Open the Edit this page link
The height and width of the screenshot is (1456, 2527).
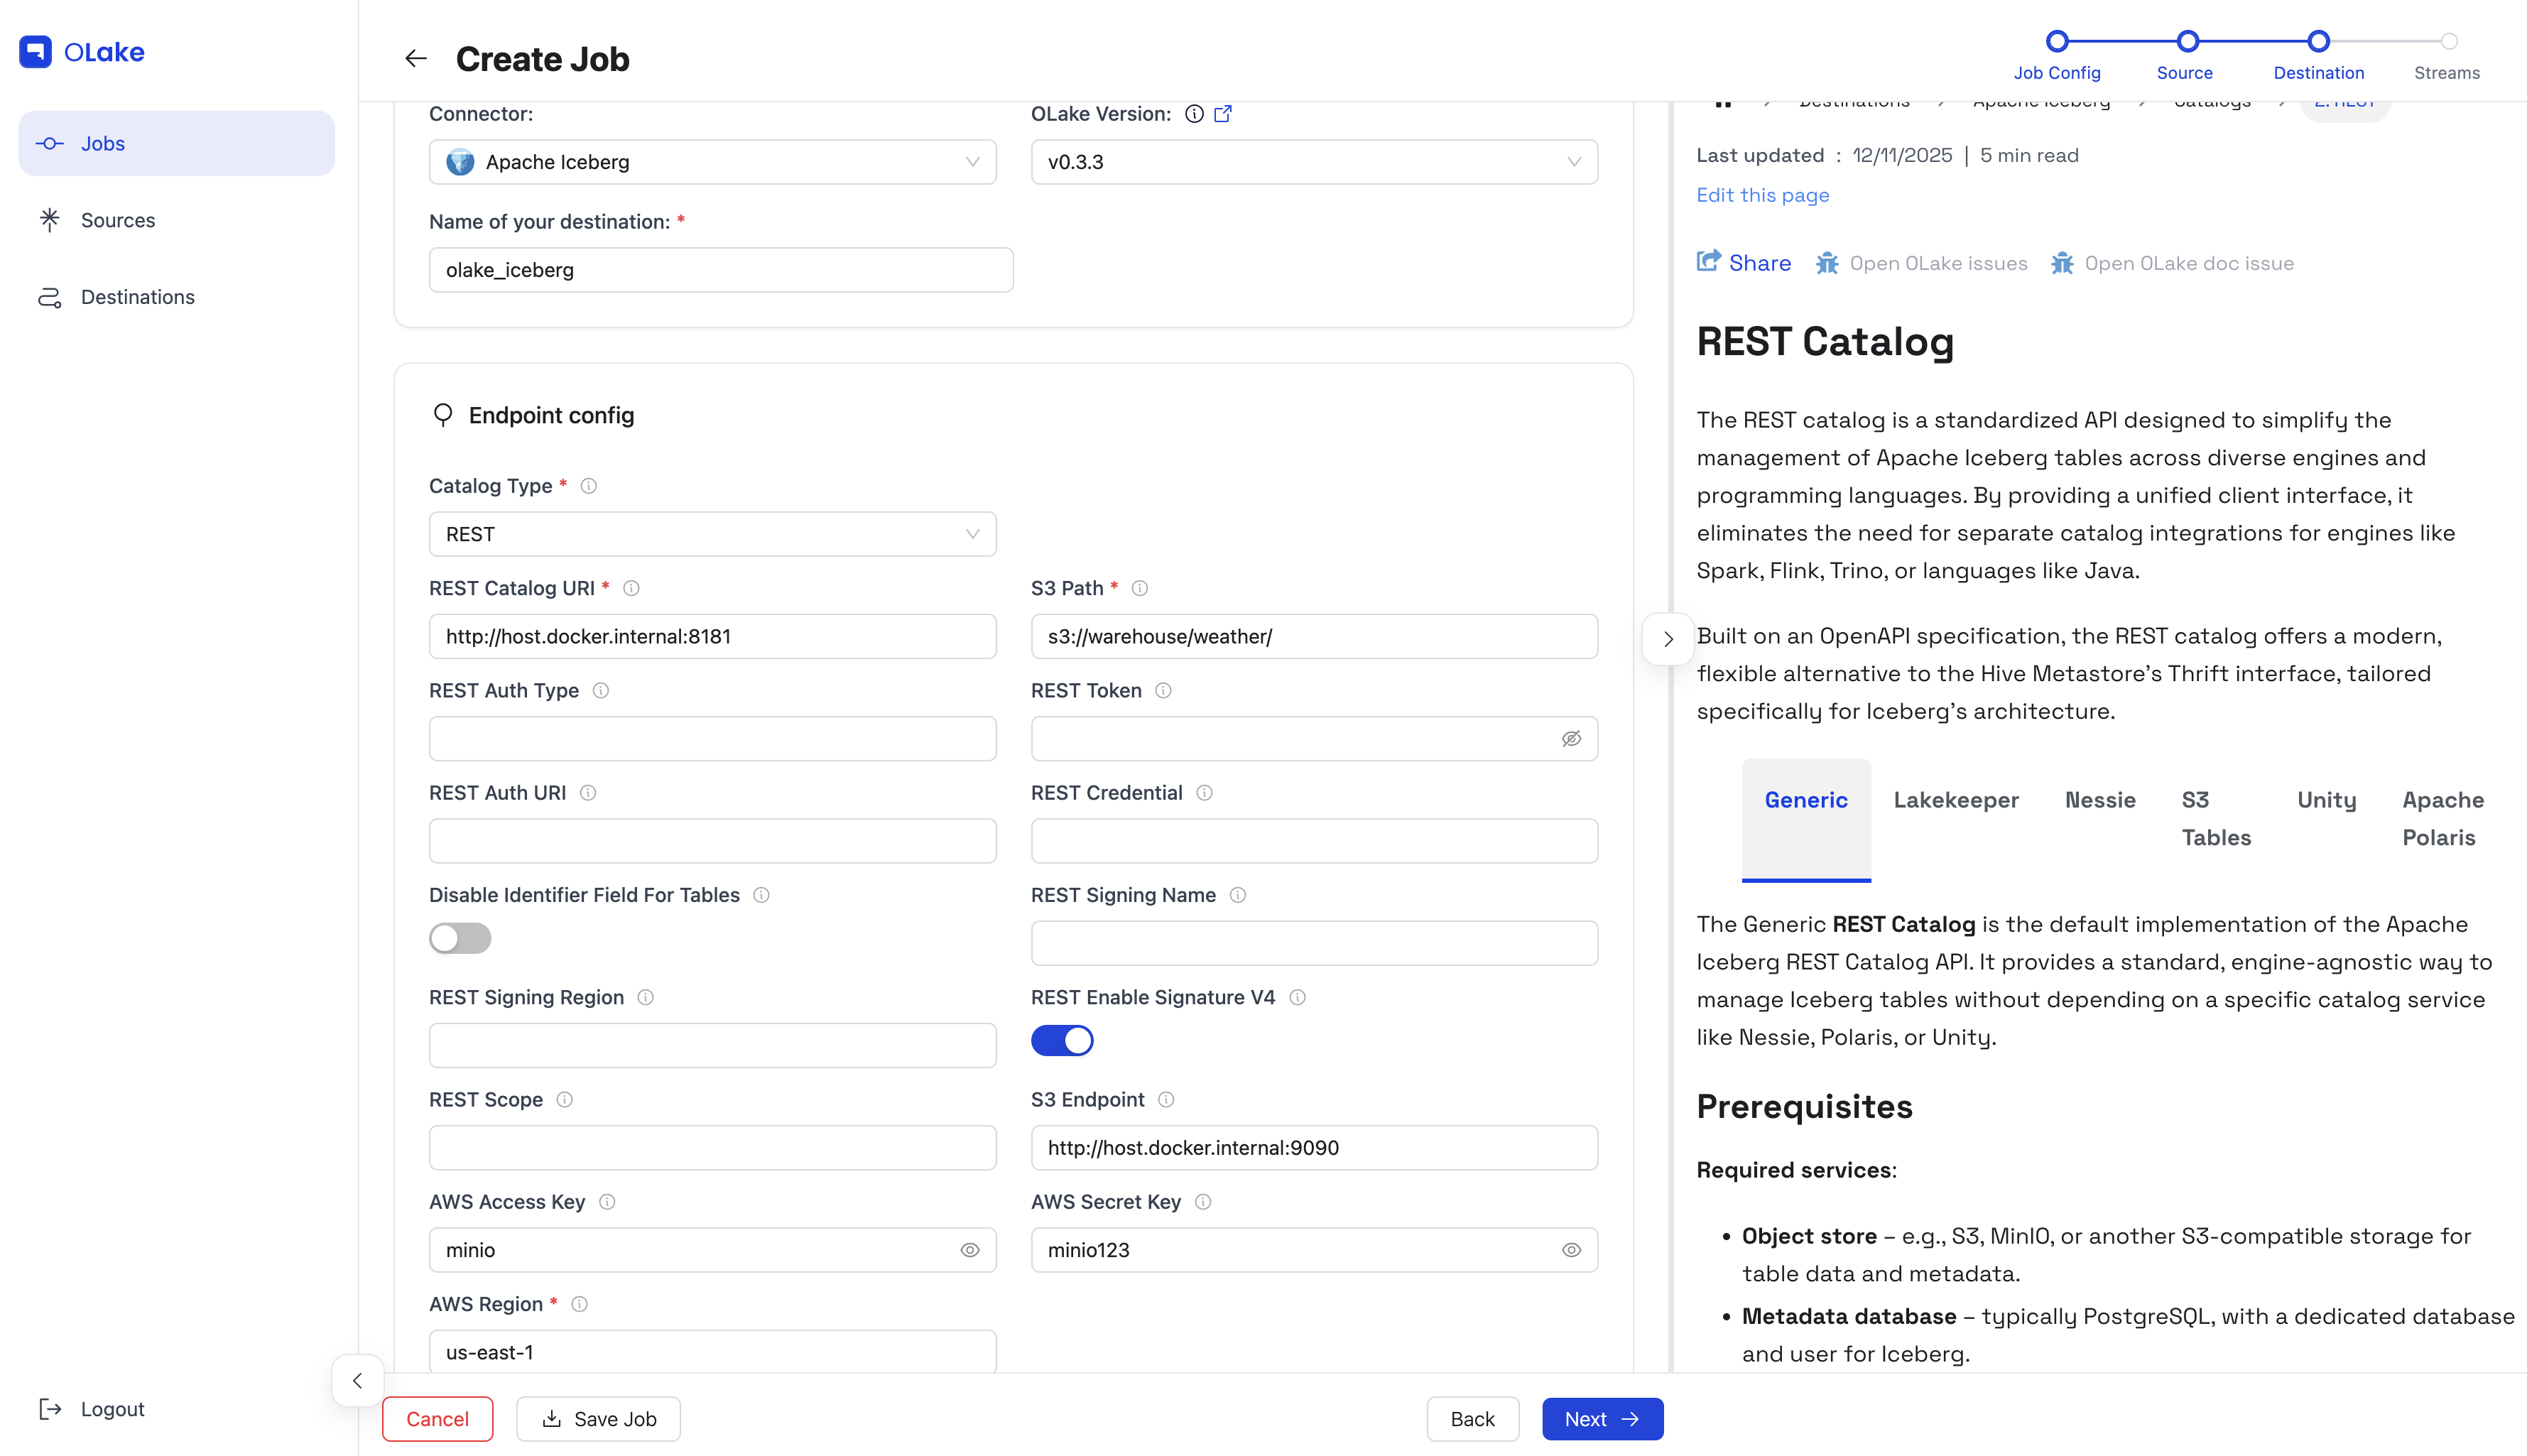point(1762,195)
